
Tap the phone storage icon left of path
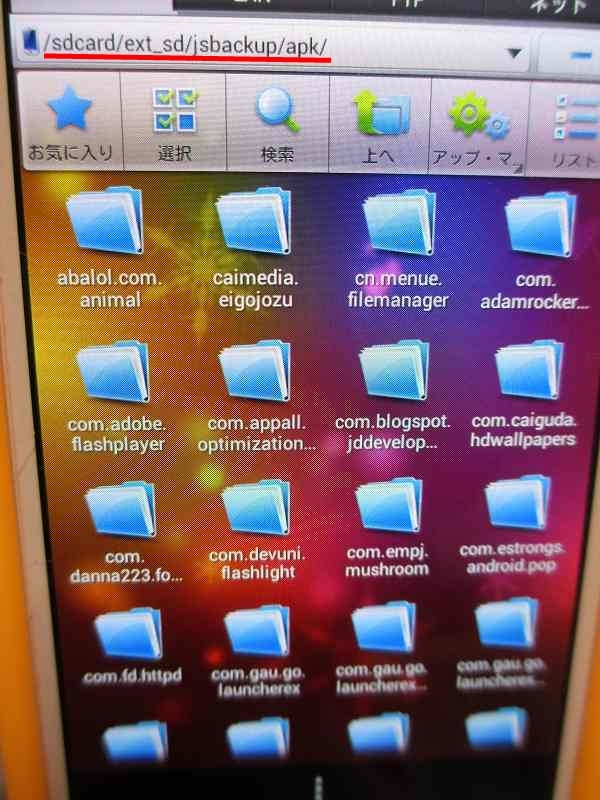(x=31, y=42)
